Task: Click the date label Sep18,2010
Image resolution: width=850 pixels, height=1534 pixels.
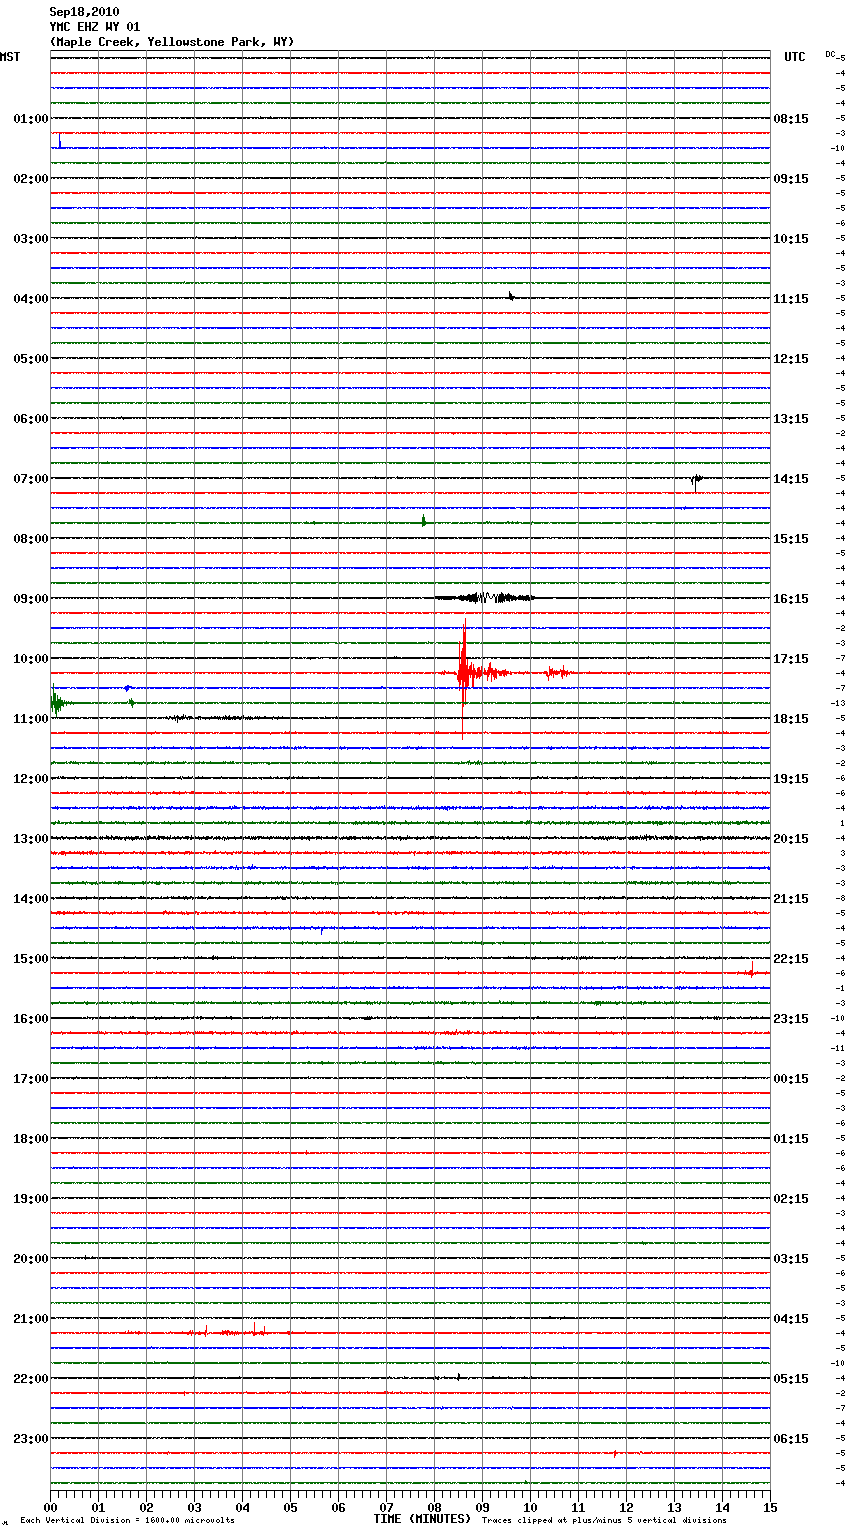Action: tap(84, 12)
